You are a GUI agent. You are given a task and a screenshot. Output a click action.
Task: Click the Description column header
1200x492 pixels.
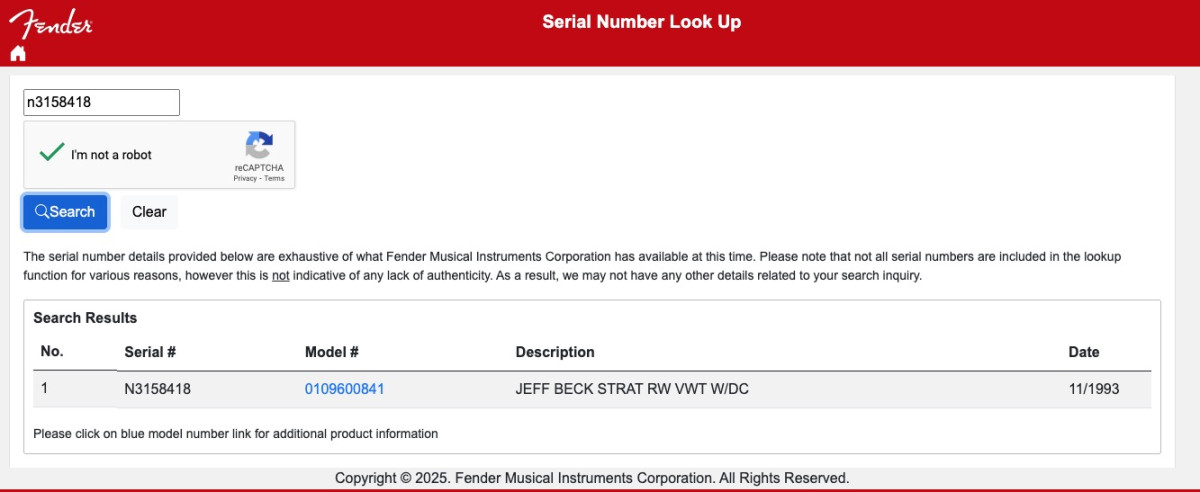(x=555, y=352)
